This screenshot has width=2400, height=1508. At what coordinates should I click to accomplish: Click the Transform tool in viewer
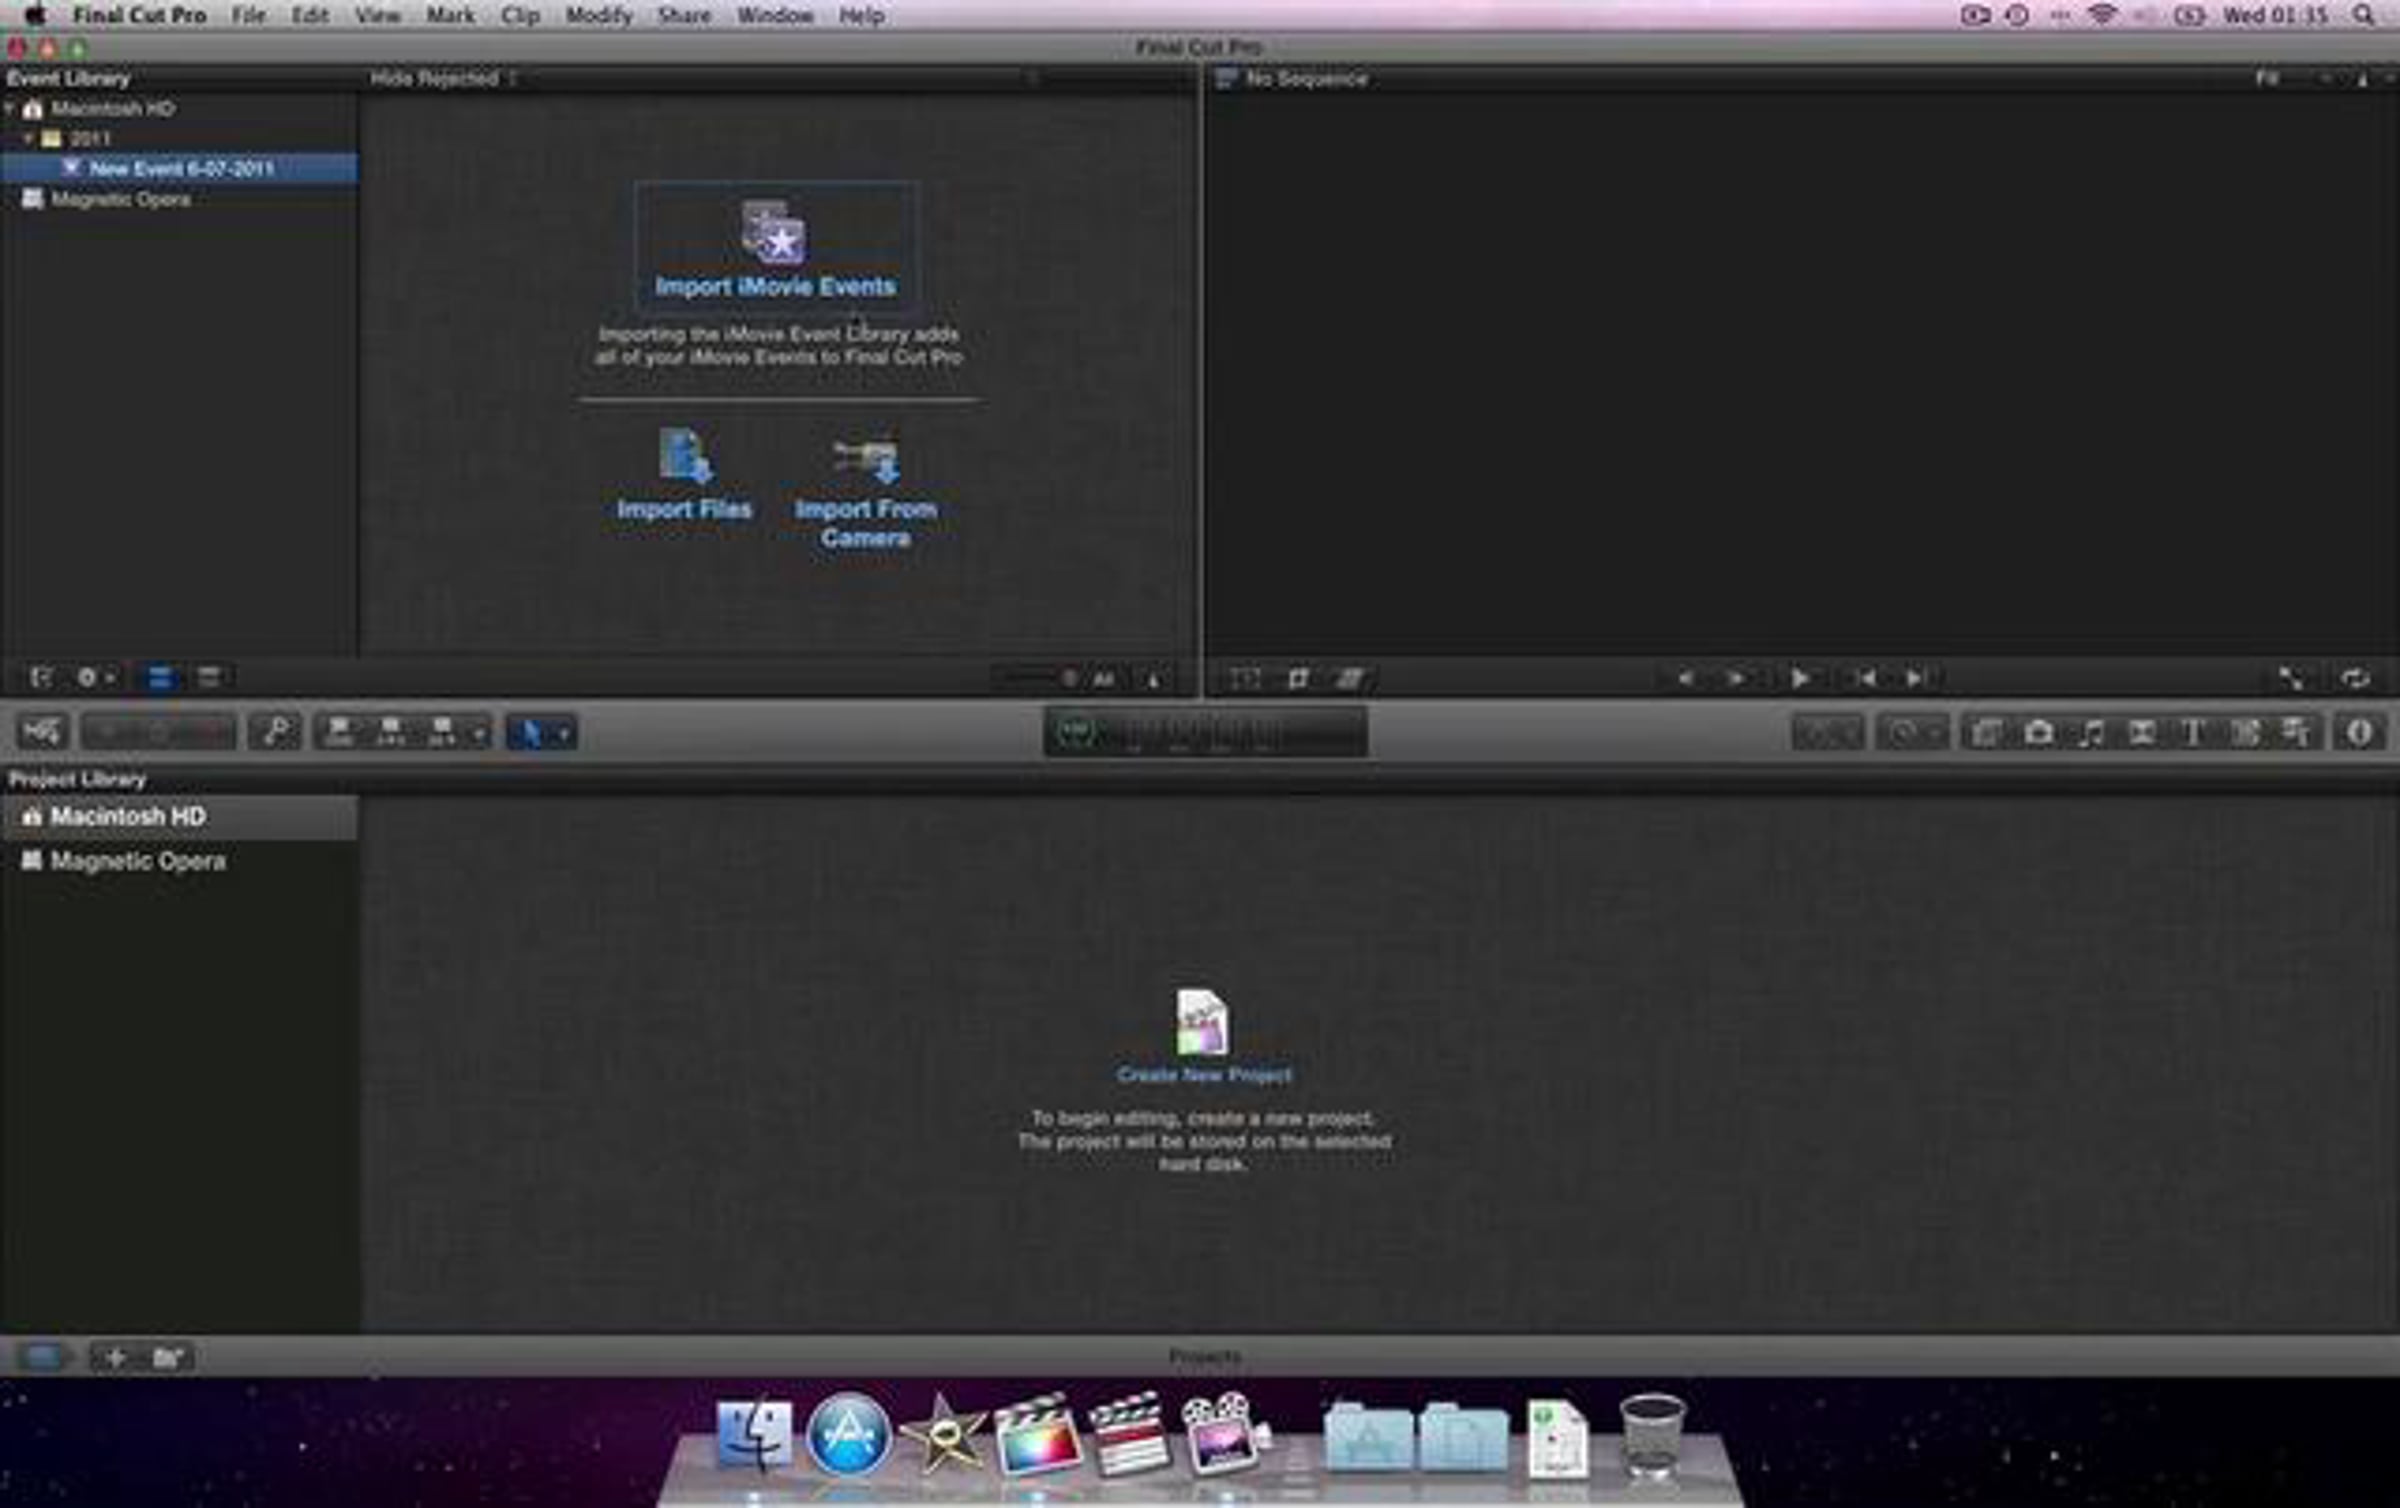[1245, 679]
